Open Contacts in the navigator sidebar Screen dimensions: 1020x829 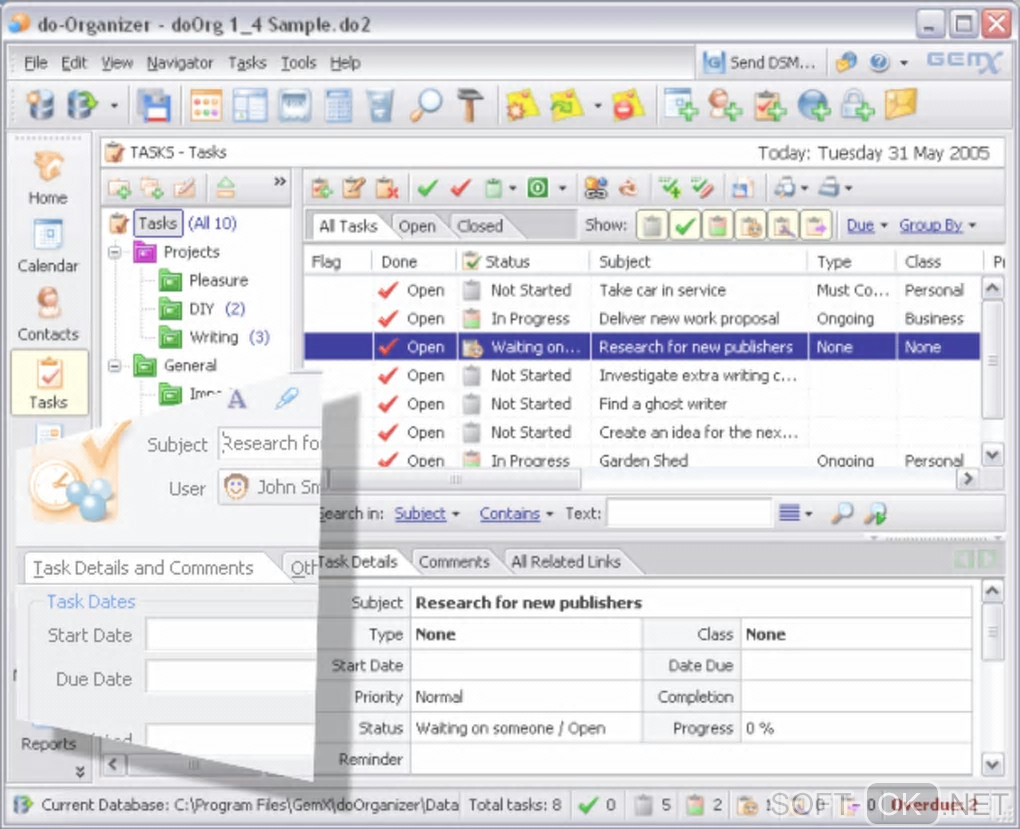coord(48,314)
